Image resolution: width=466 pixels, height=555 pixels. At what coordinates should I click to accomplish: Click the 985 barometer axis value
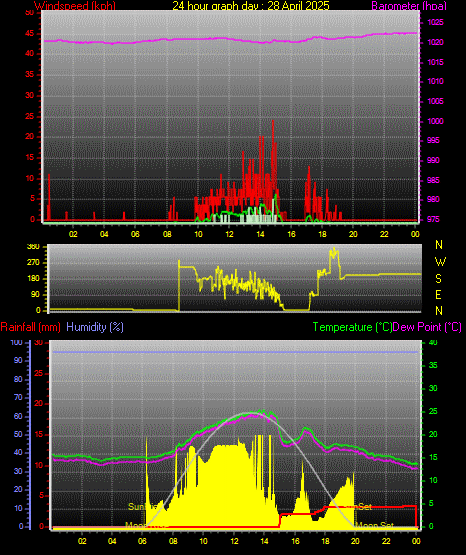pyautogui.click(x=433, y=180)
